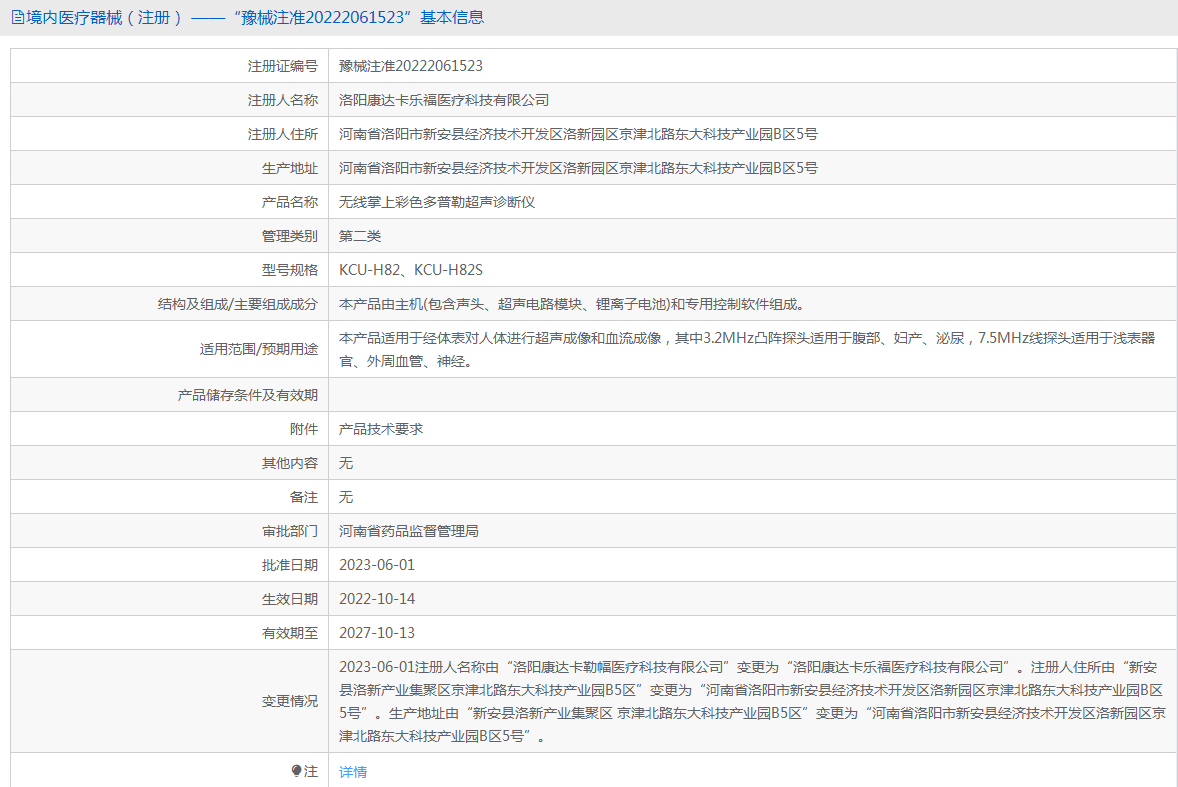Select the effective date 2022-10-14
1178x787 pixels.
tap(377, 599)
